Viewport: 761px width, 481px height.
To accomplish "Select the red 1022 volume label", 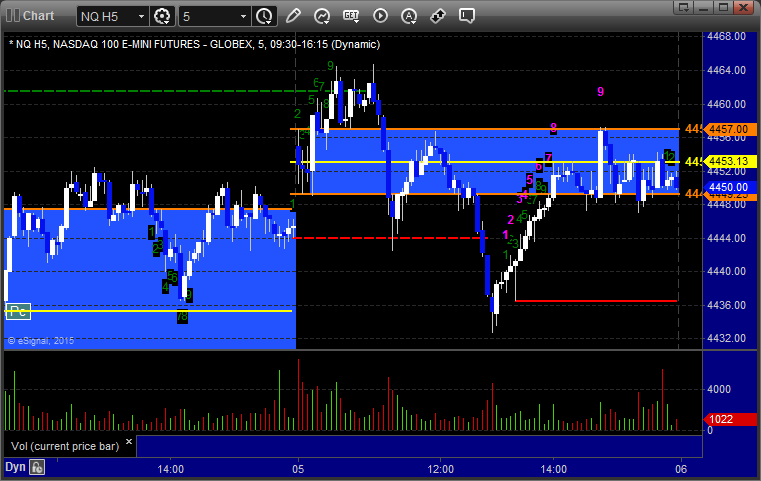I will (730, 419).
